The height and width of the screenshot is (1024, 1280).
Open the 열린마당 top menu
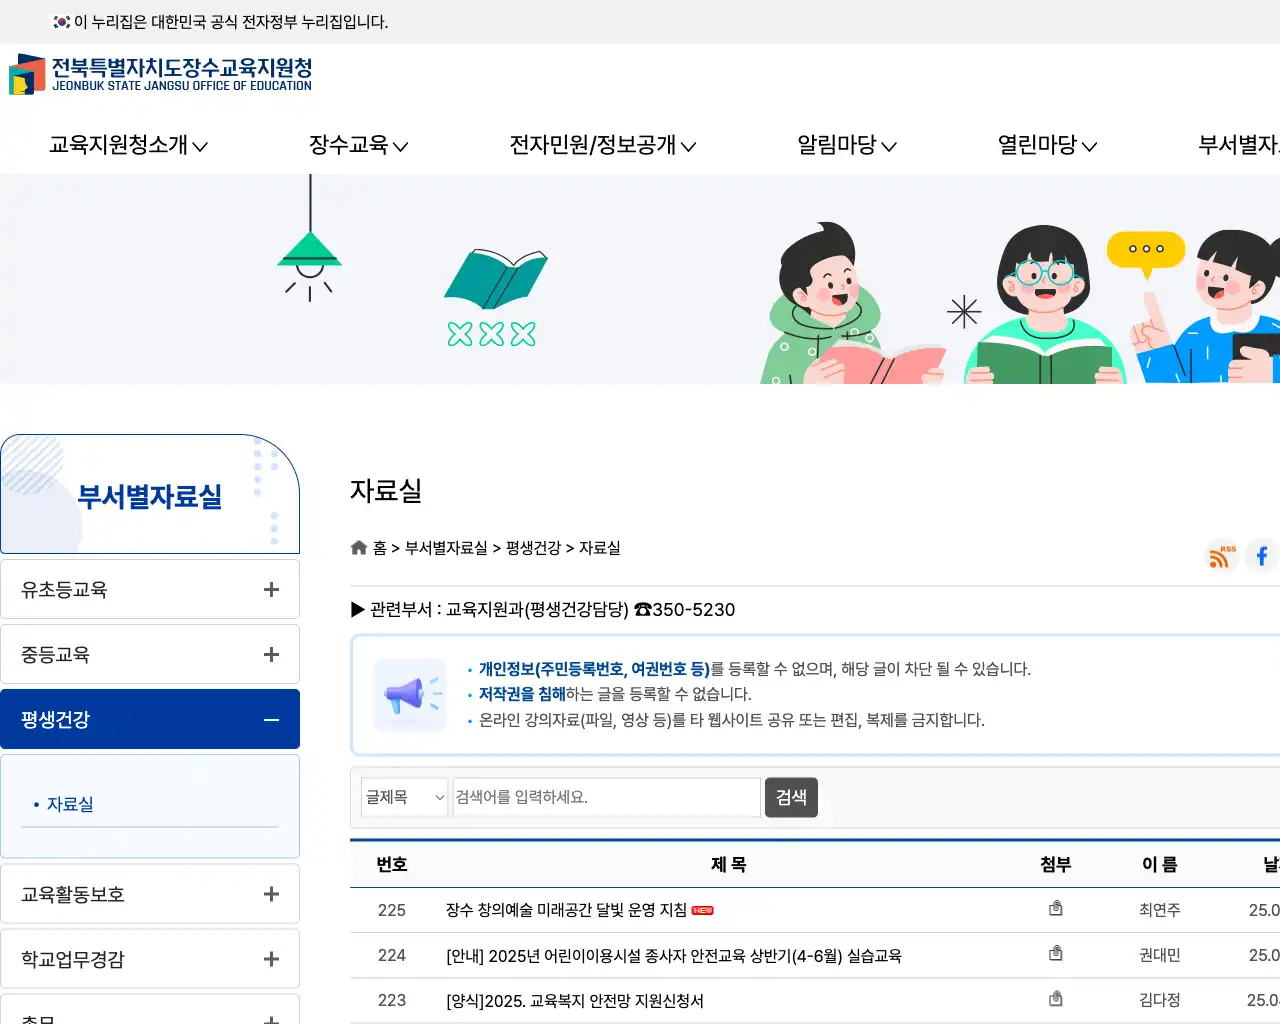1047,145
